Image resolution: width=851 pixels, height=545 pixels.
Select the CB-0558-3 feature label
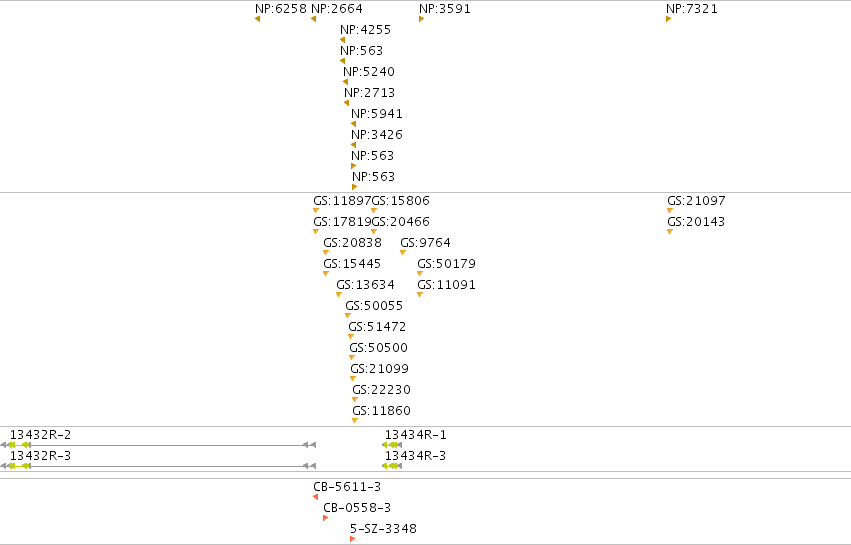(357, 508)
